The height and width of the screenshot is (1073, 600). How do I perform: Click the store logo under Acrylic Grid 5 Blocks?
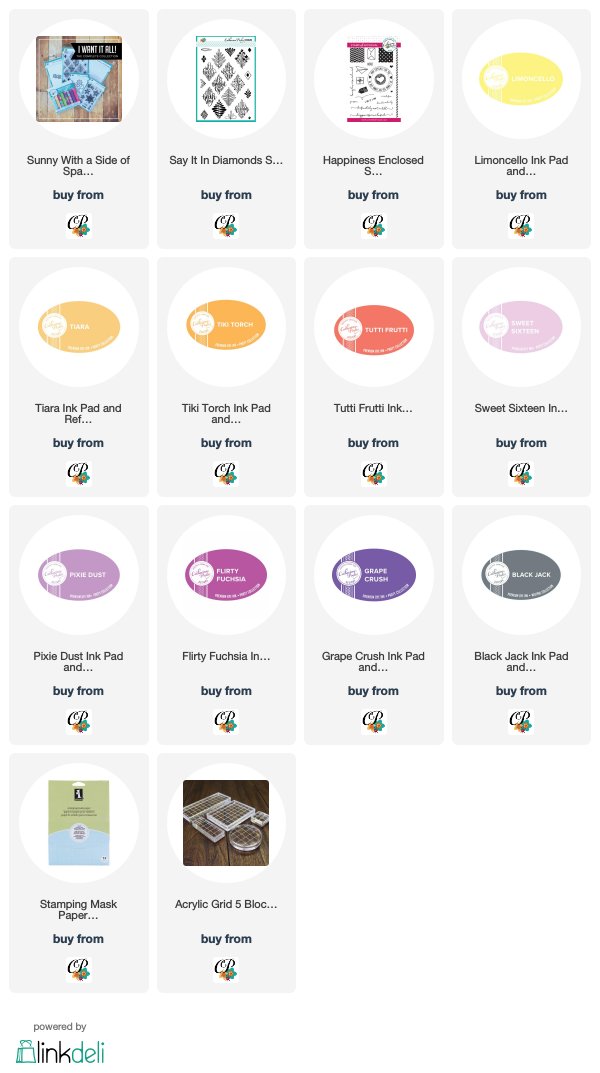(x=226, y=969)
